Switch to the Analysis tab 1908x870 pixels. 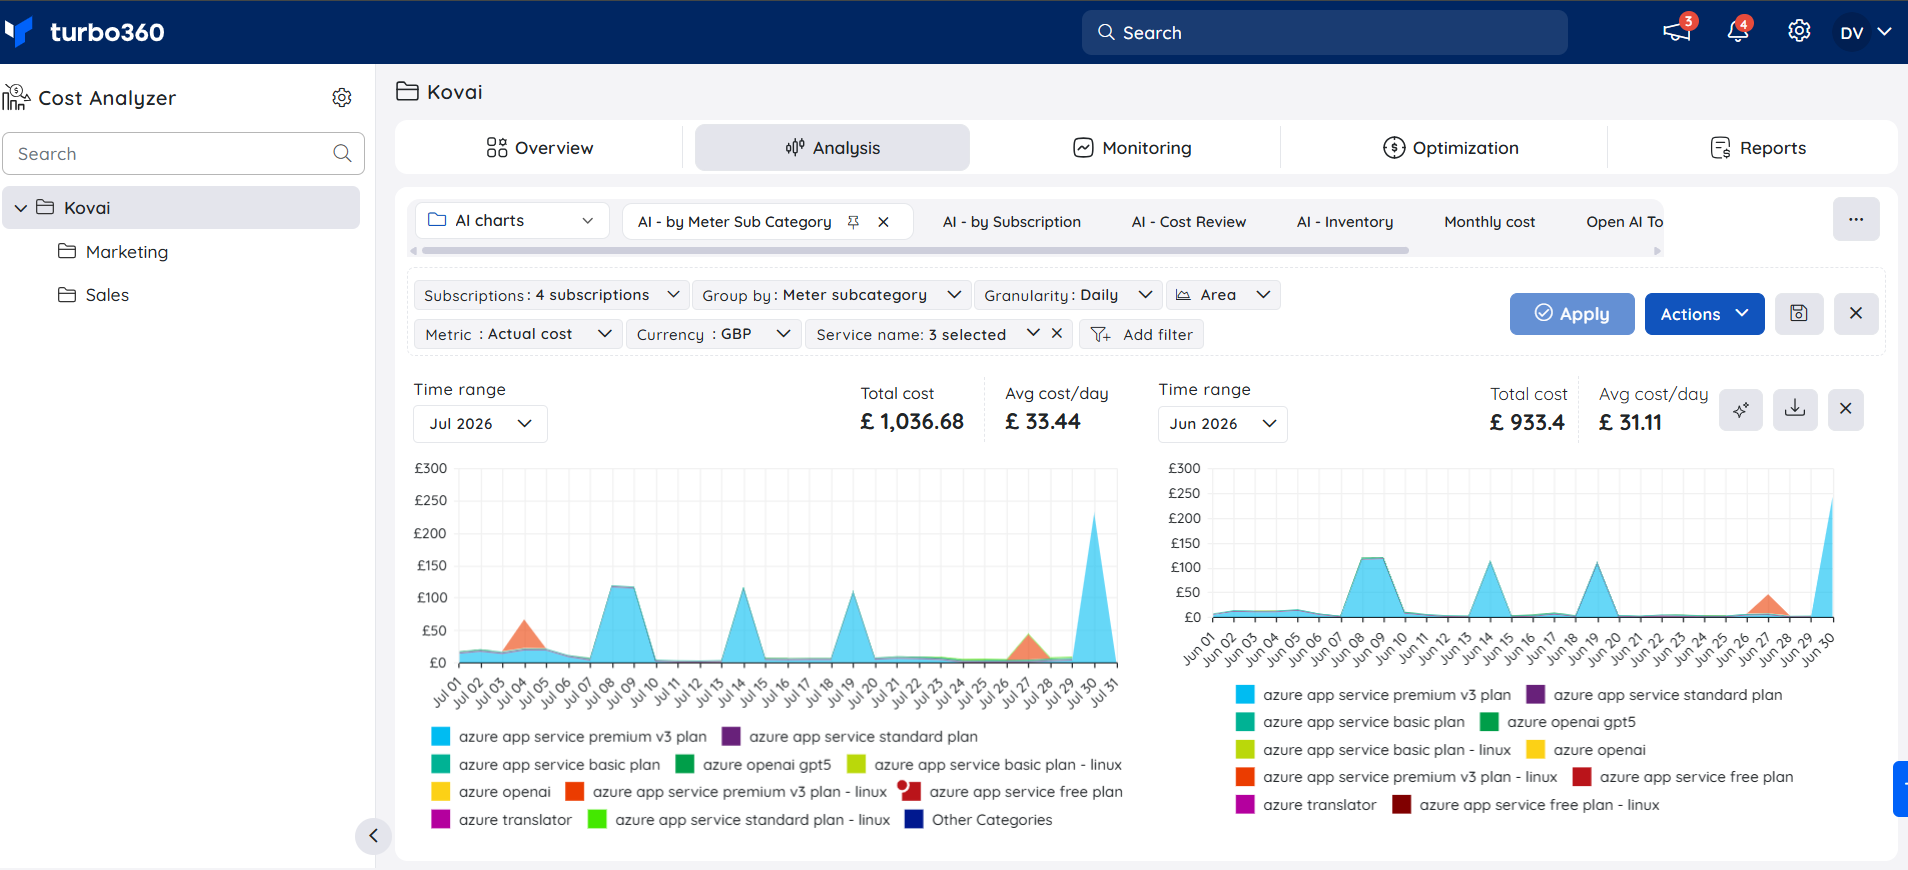(x=832, y=148)
